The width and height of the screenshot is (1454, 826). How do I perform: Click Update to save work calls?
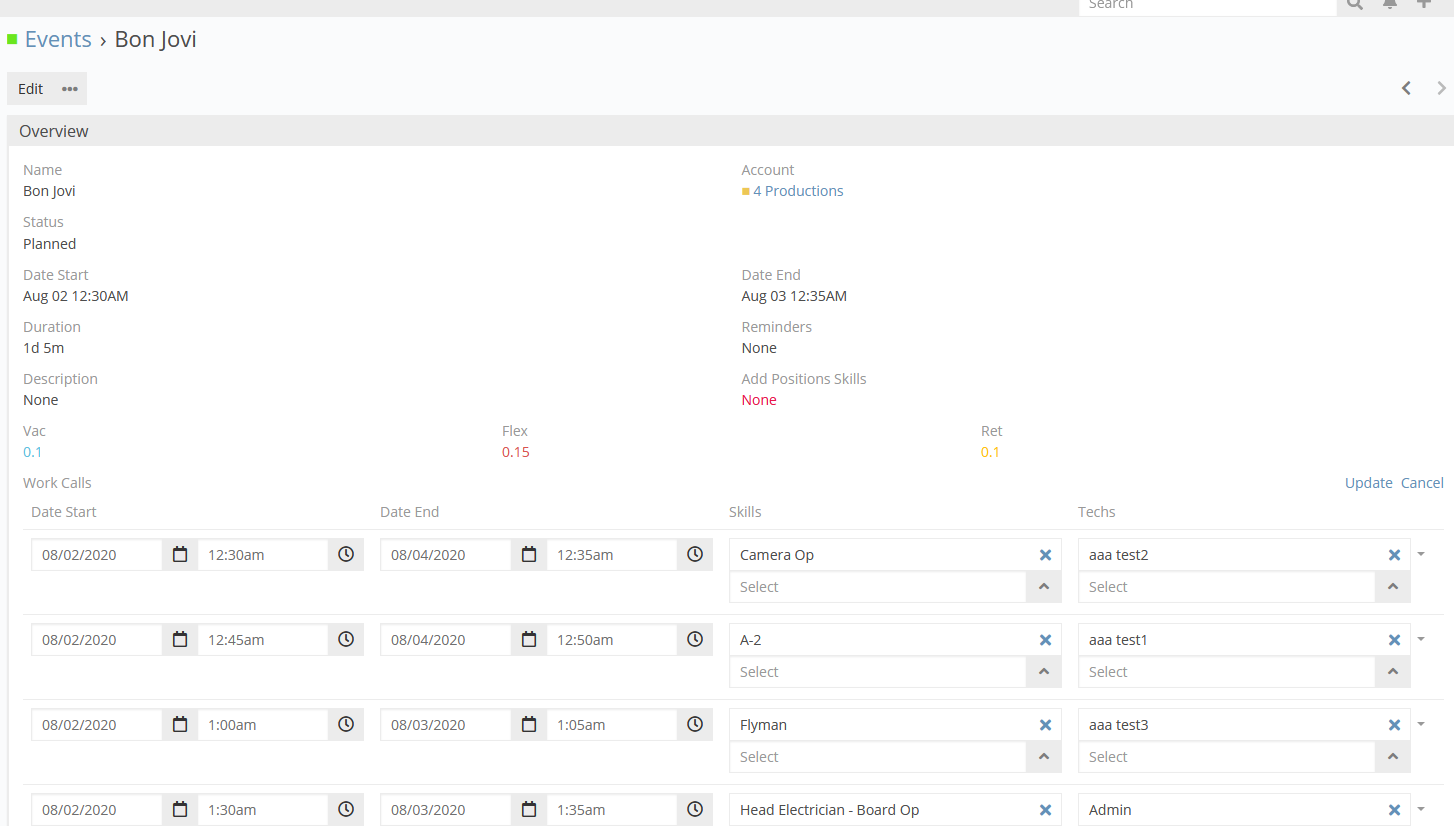[x=1368, y=483]
